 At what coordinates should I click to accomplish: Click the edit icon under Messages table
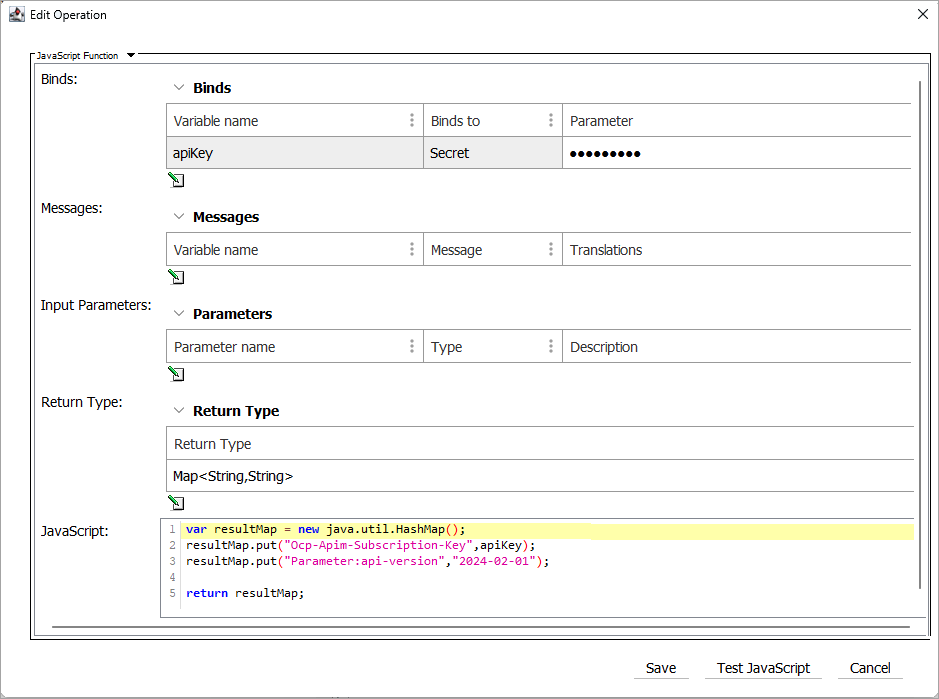pos(176,277)
